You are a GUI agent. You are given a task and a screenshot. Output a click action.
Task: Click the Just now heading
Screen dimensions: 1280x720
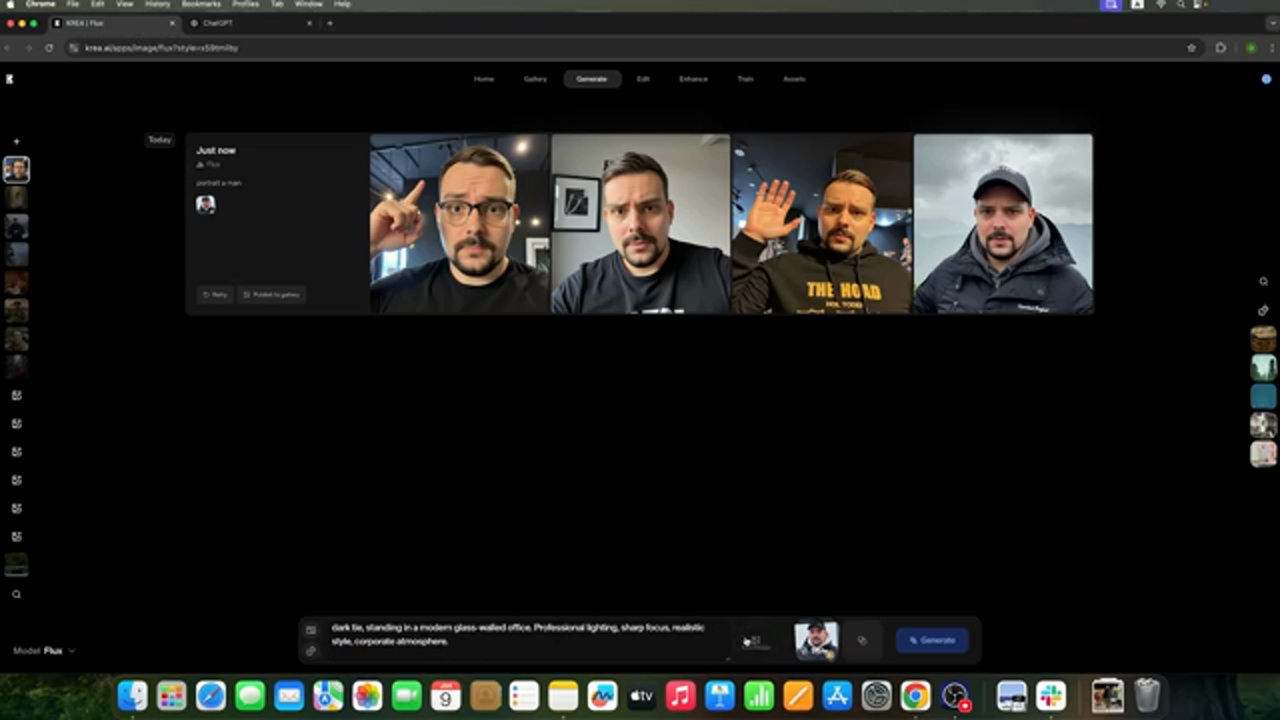click(216, 150)
